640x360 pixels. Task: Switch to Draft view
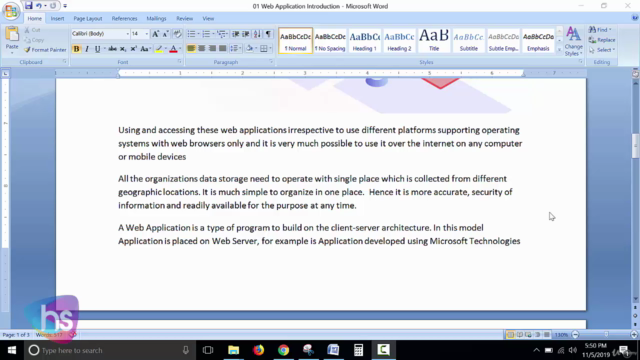click(547, 335)
